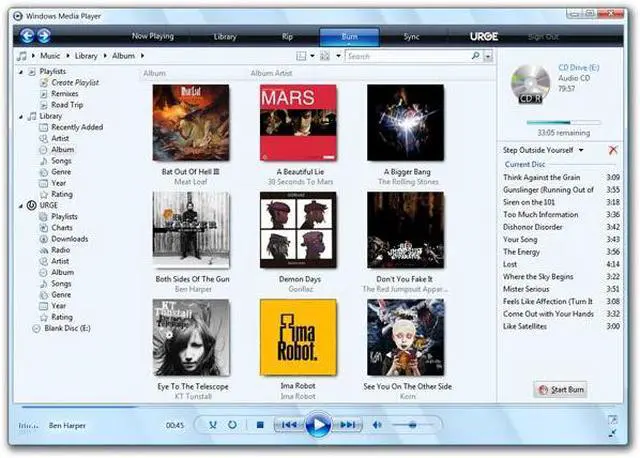This screenshot has width=640, height=458.
Task: Mute the player volume
Action: click(x=378, y=425)
